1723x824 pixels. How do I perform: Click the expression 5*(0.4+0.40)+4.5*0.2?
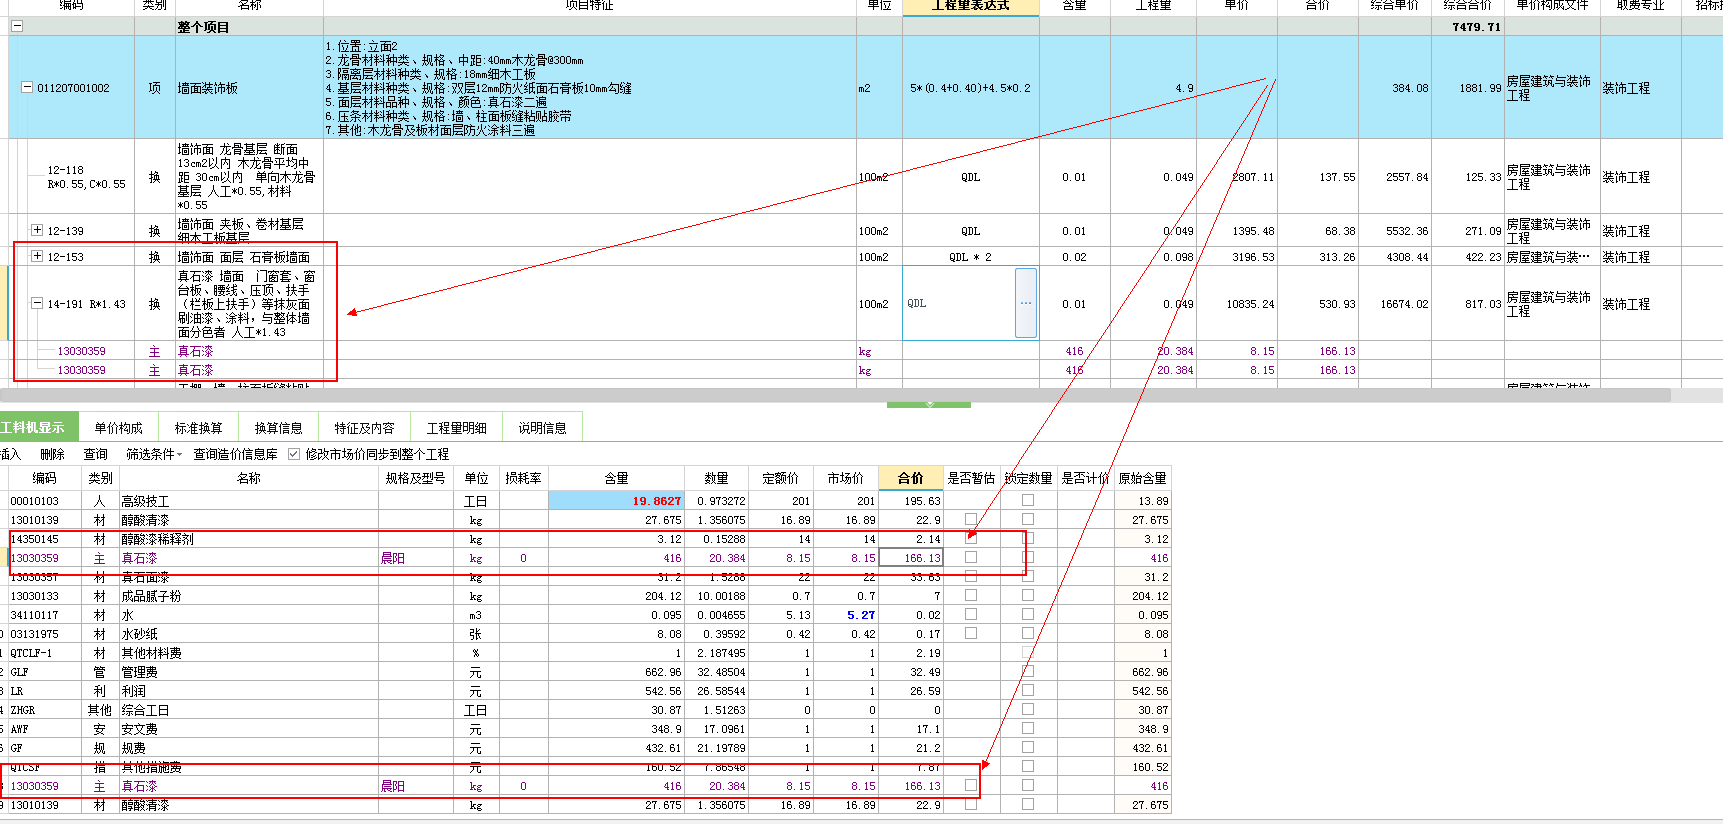970,88
